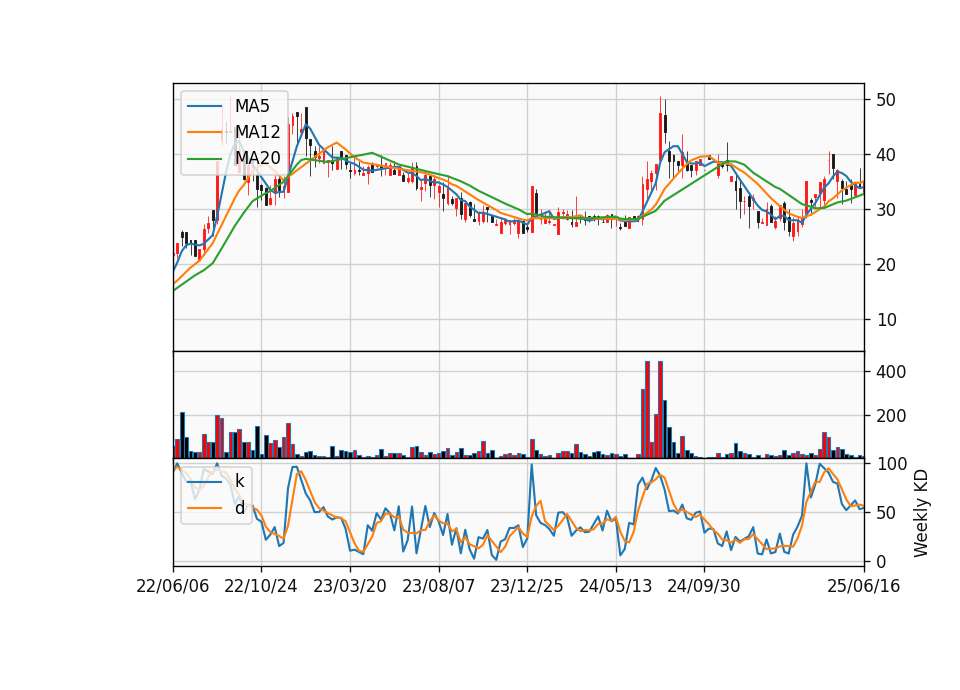Click the k legend label in KD panel
This screenshot has height=690, width=960.
[239, 481]
